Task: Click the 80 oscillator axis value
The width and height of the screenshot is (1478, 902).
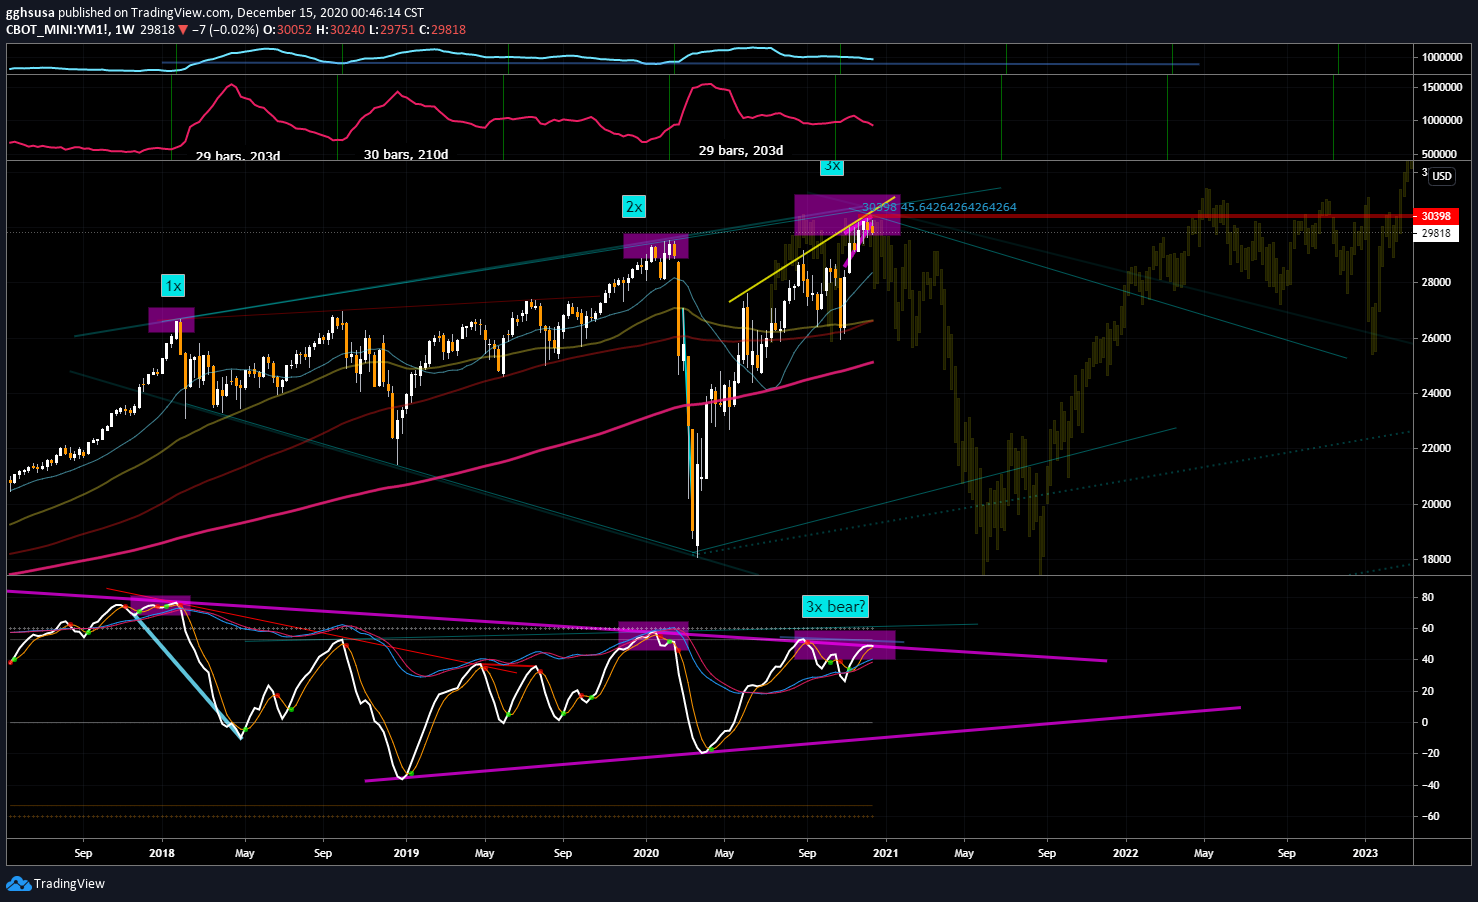Action: [x=1428, y=597]
